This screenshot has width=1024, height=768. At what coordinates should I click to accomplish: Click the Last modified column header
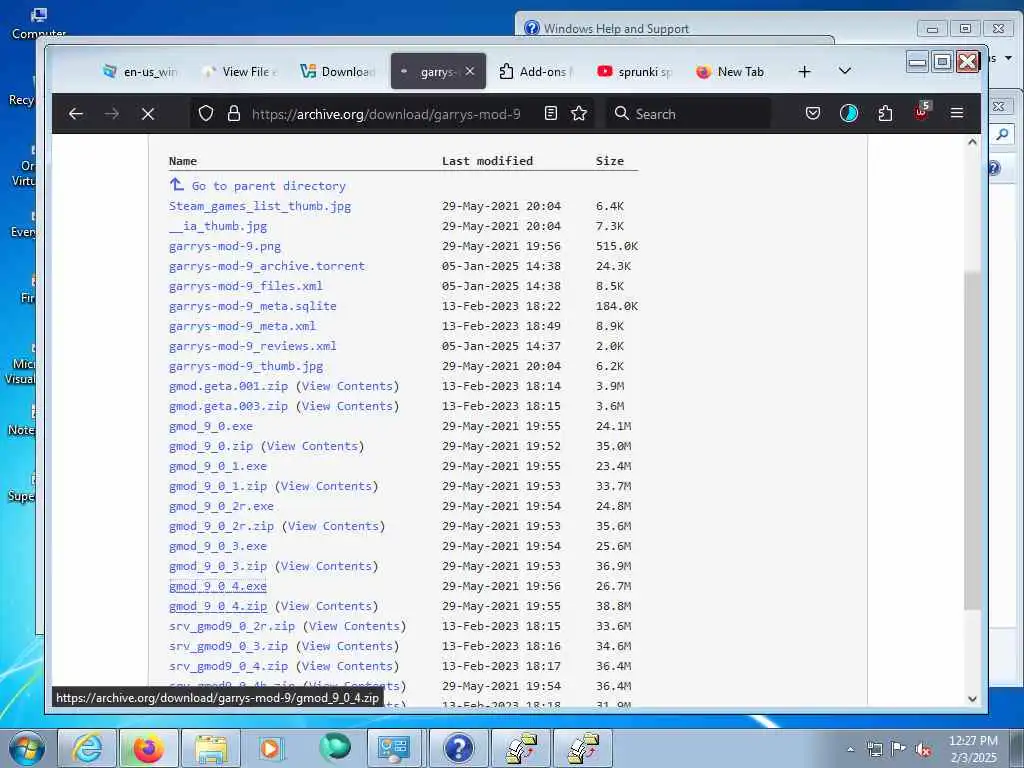point(487,161)
